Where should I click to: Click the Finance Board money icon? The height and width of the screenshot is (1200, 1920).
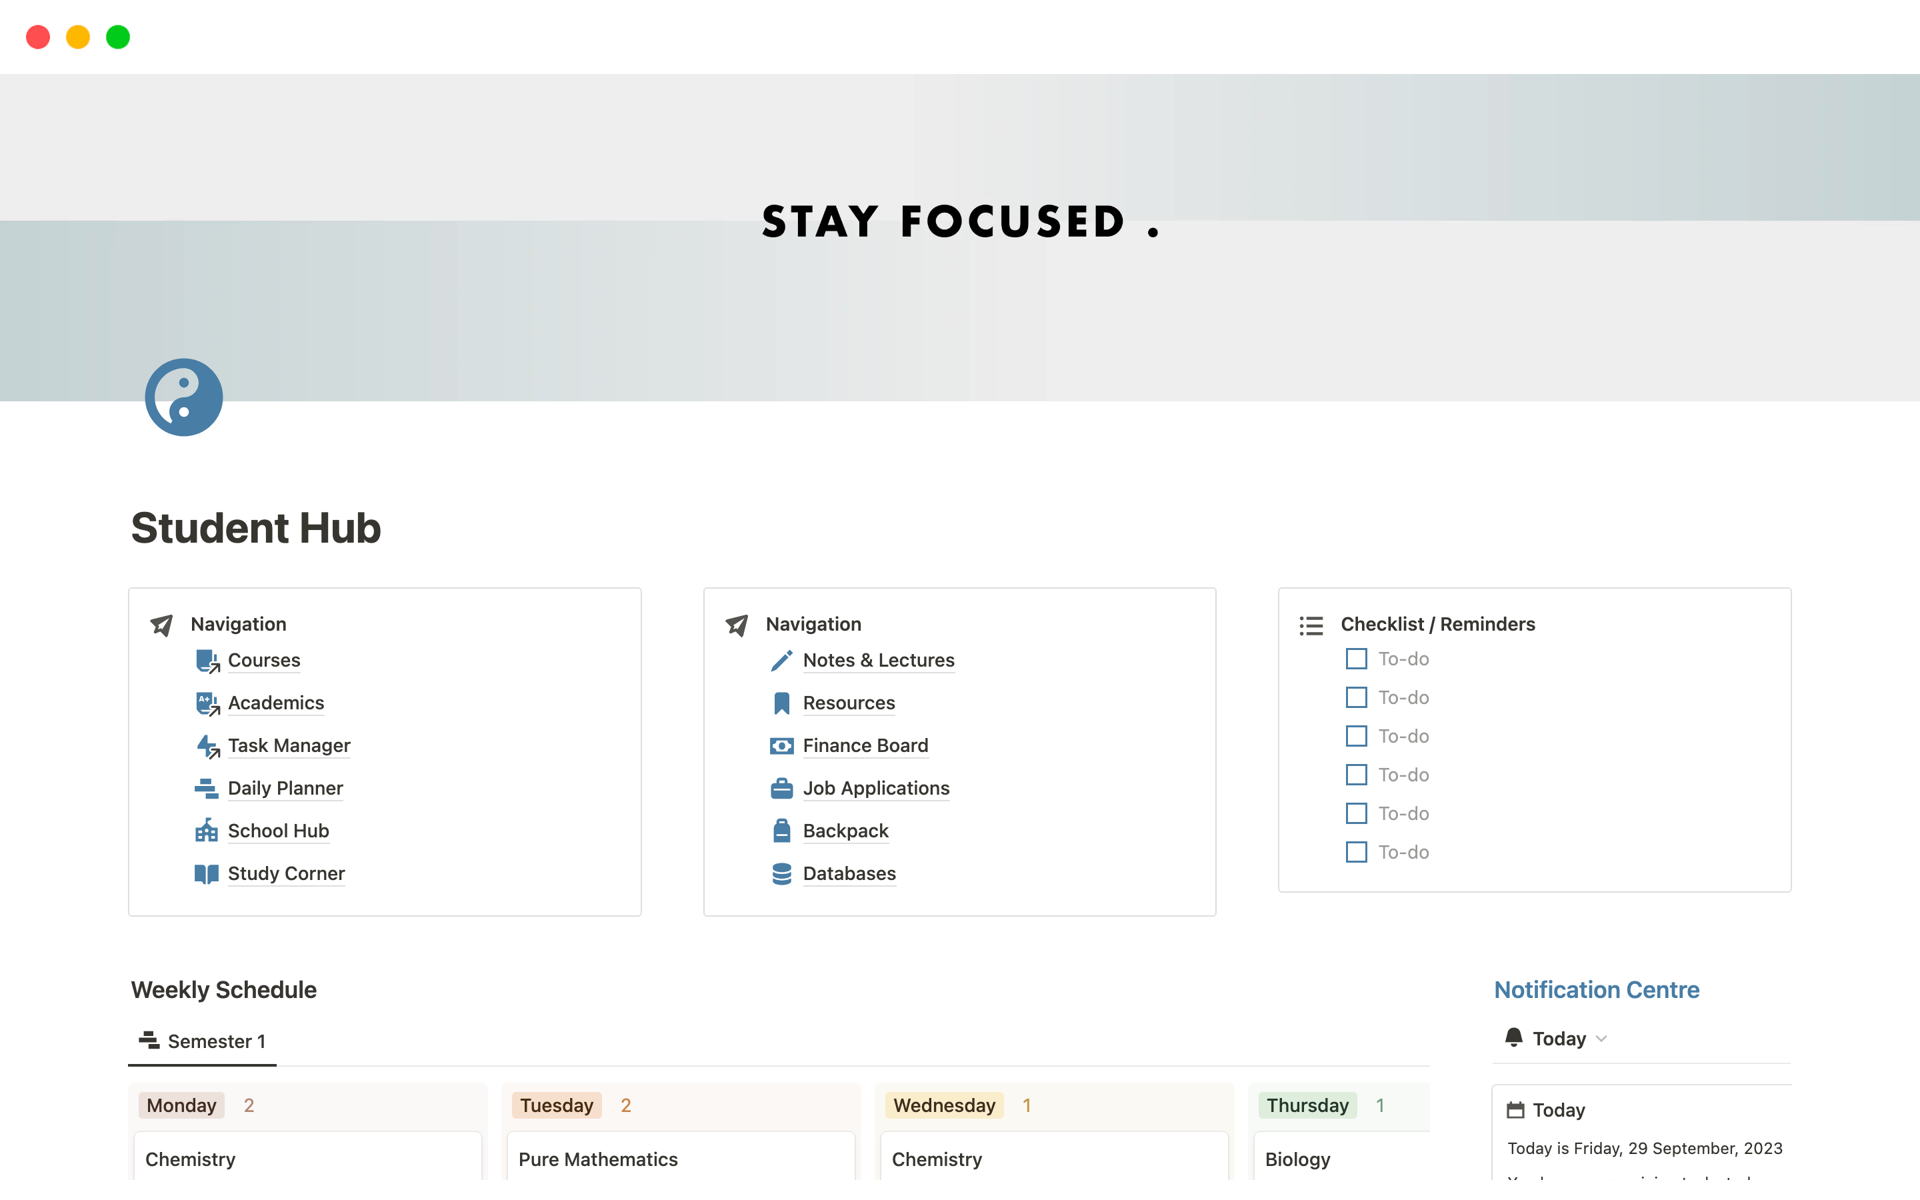(782, 746)
